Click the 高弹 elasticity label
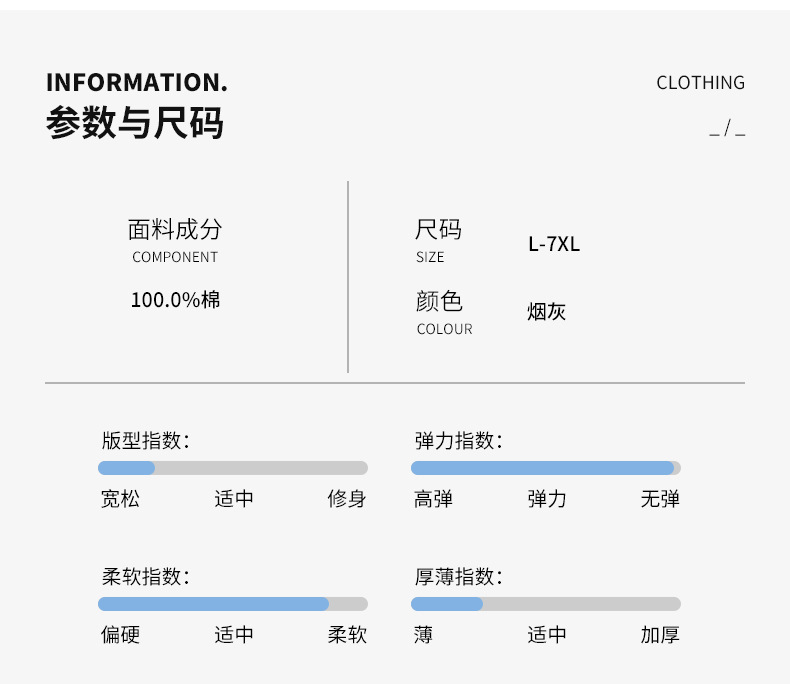Image resolution: width=790 pixels, height=684 pixels. coord(433,499)
